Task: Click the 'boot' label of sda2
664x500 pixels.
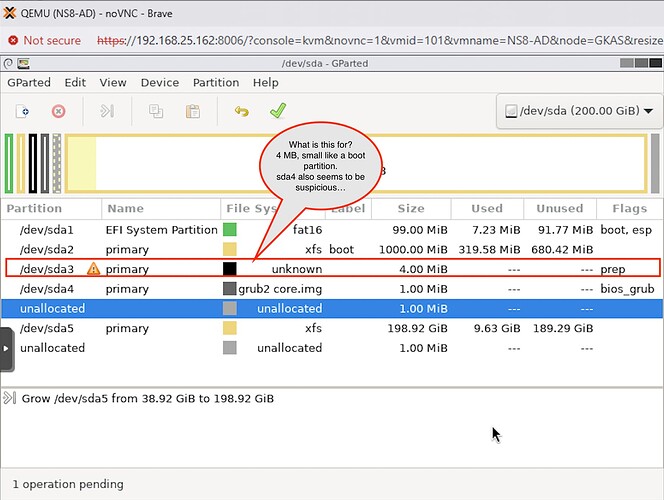Action: pyautogui.click(x=341, y=249)
